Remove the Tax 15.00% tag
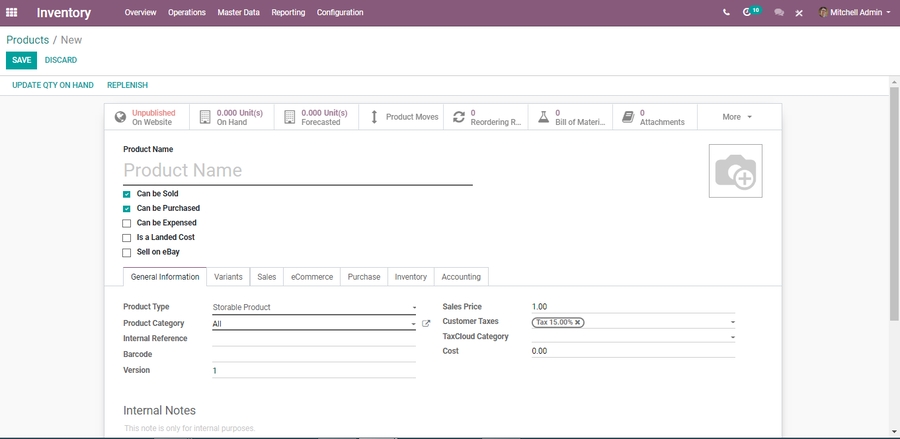The width and height of the screenshot is (900, 439). click(x=578, y=322)
